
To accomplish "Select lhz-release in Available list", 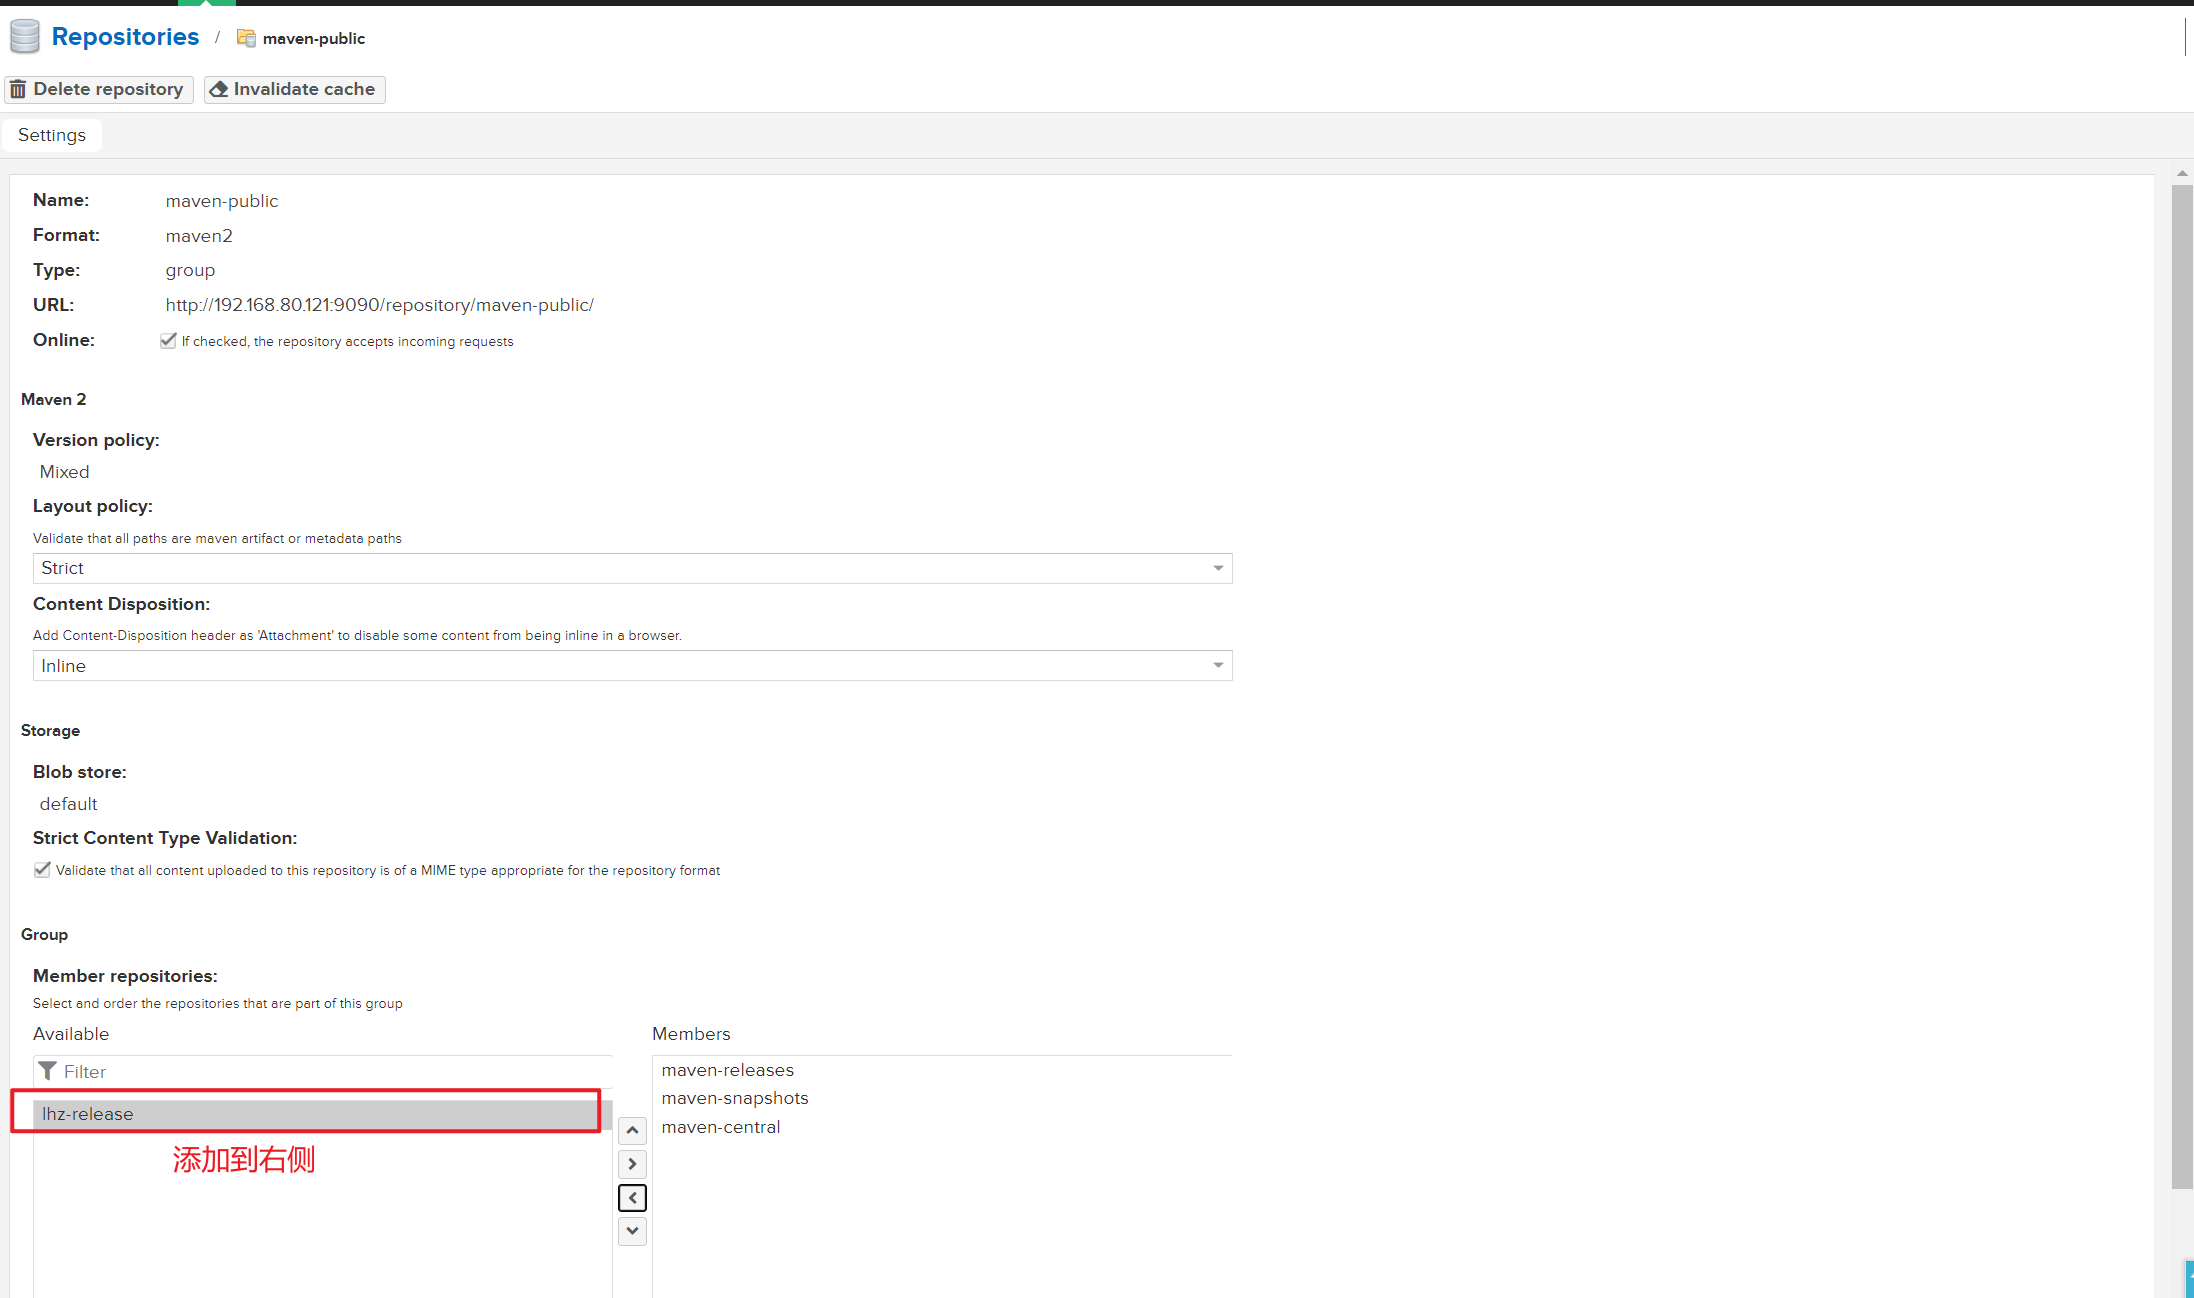I will tap(322, 1114).
